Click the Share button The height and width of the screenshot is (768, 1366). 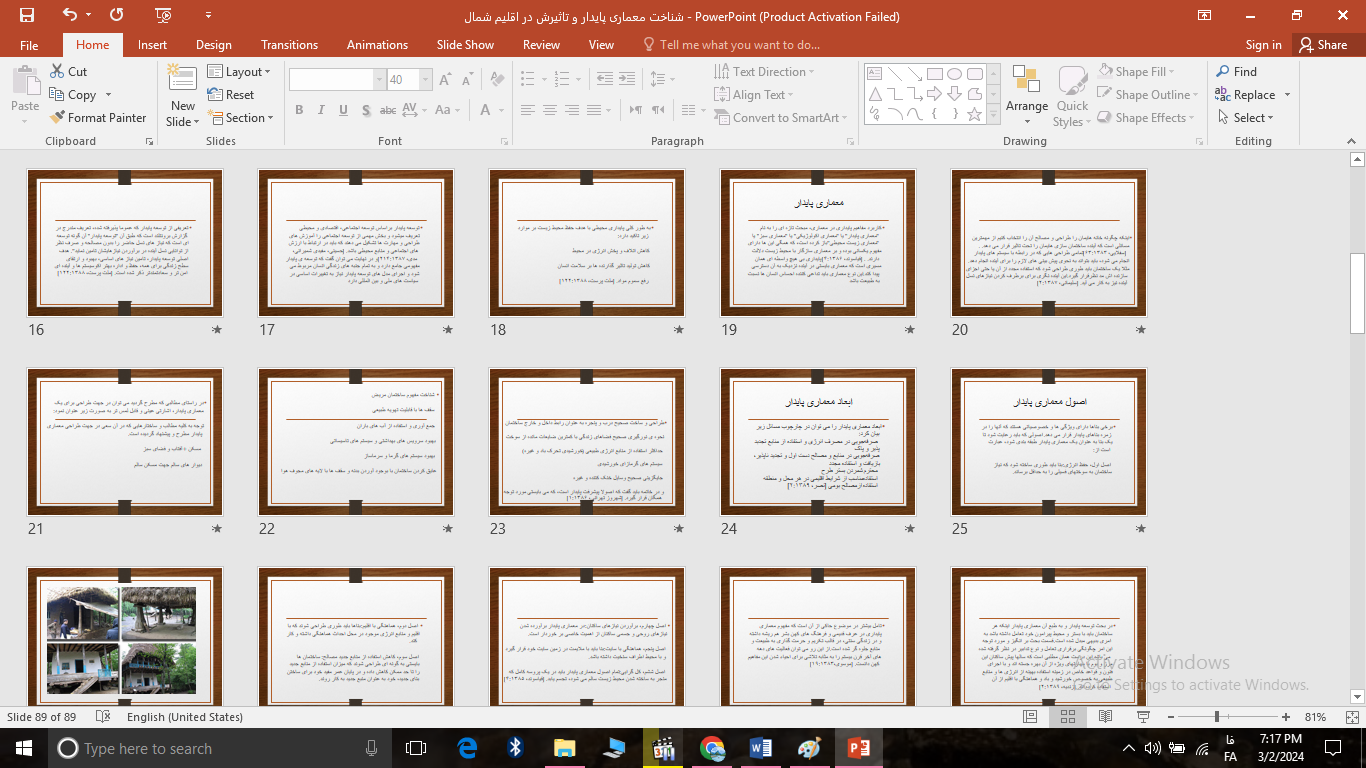[1322, 45]
